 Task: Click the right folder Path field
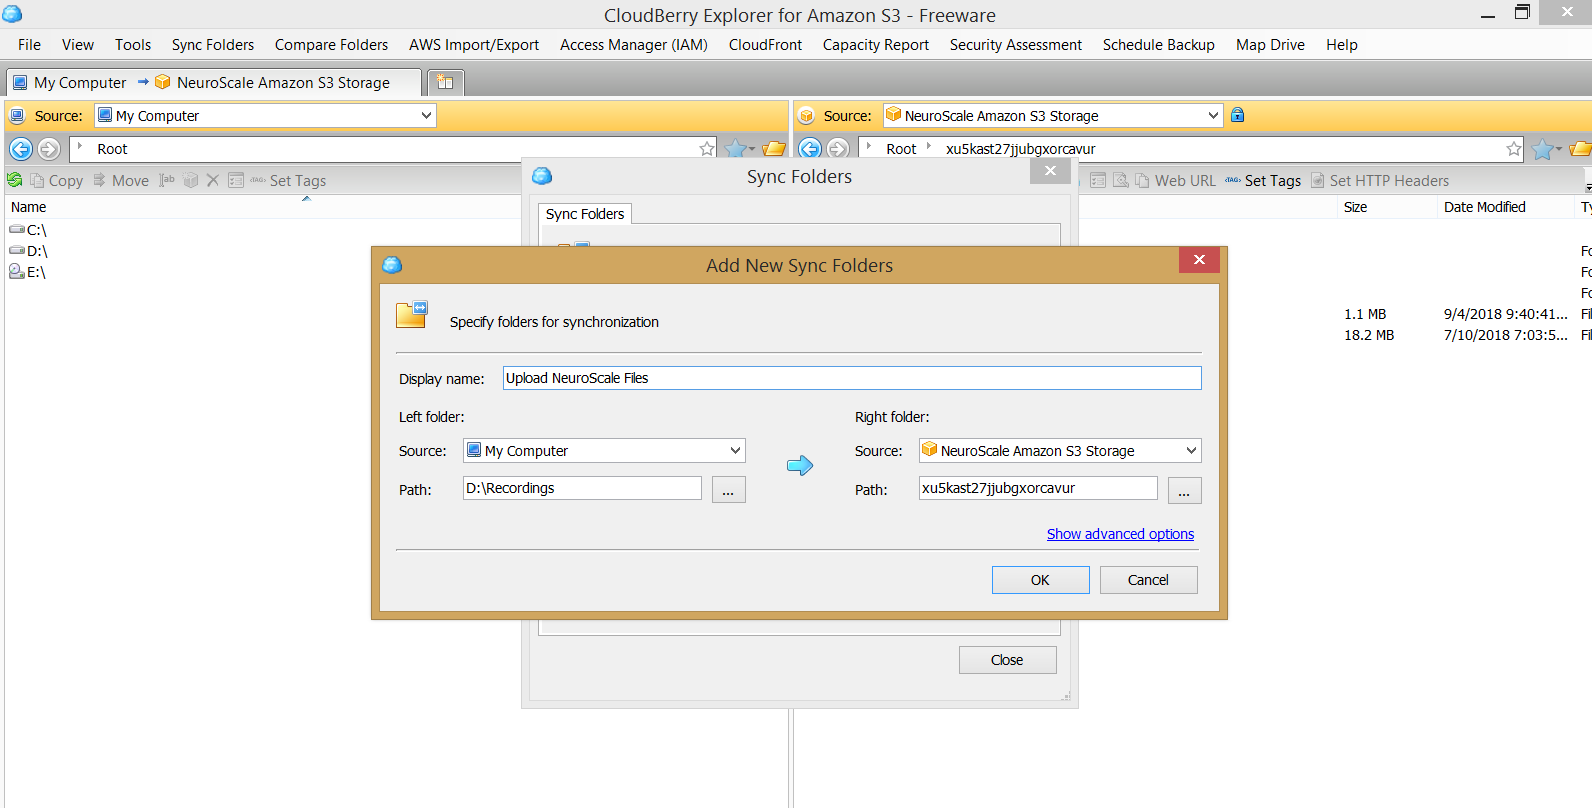click(1038, 488)
